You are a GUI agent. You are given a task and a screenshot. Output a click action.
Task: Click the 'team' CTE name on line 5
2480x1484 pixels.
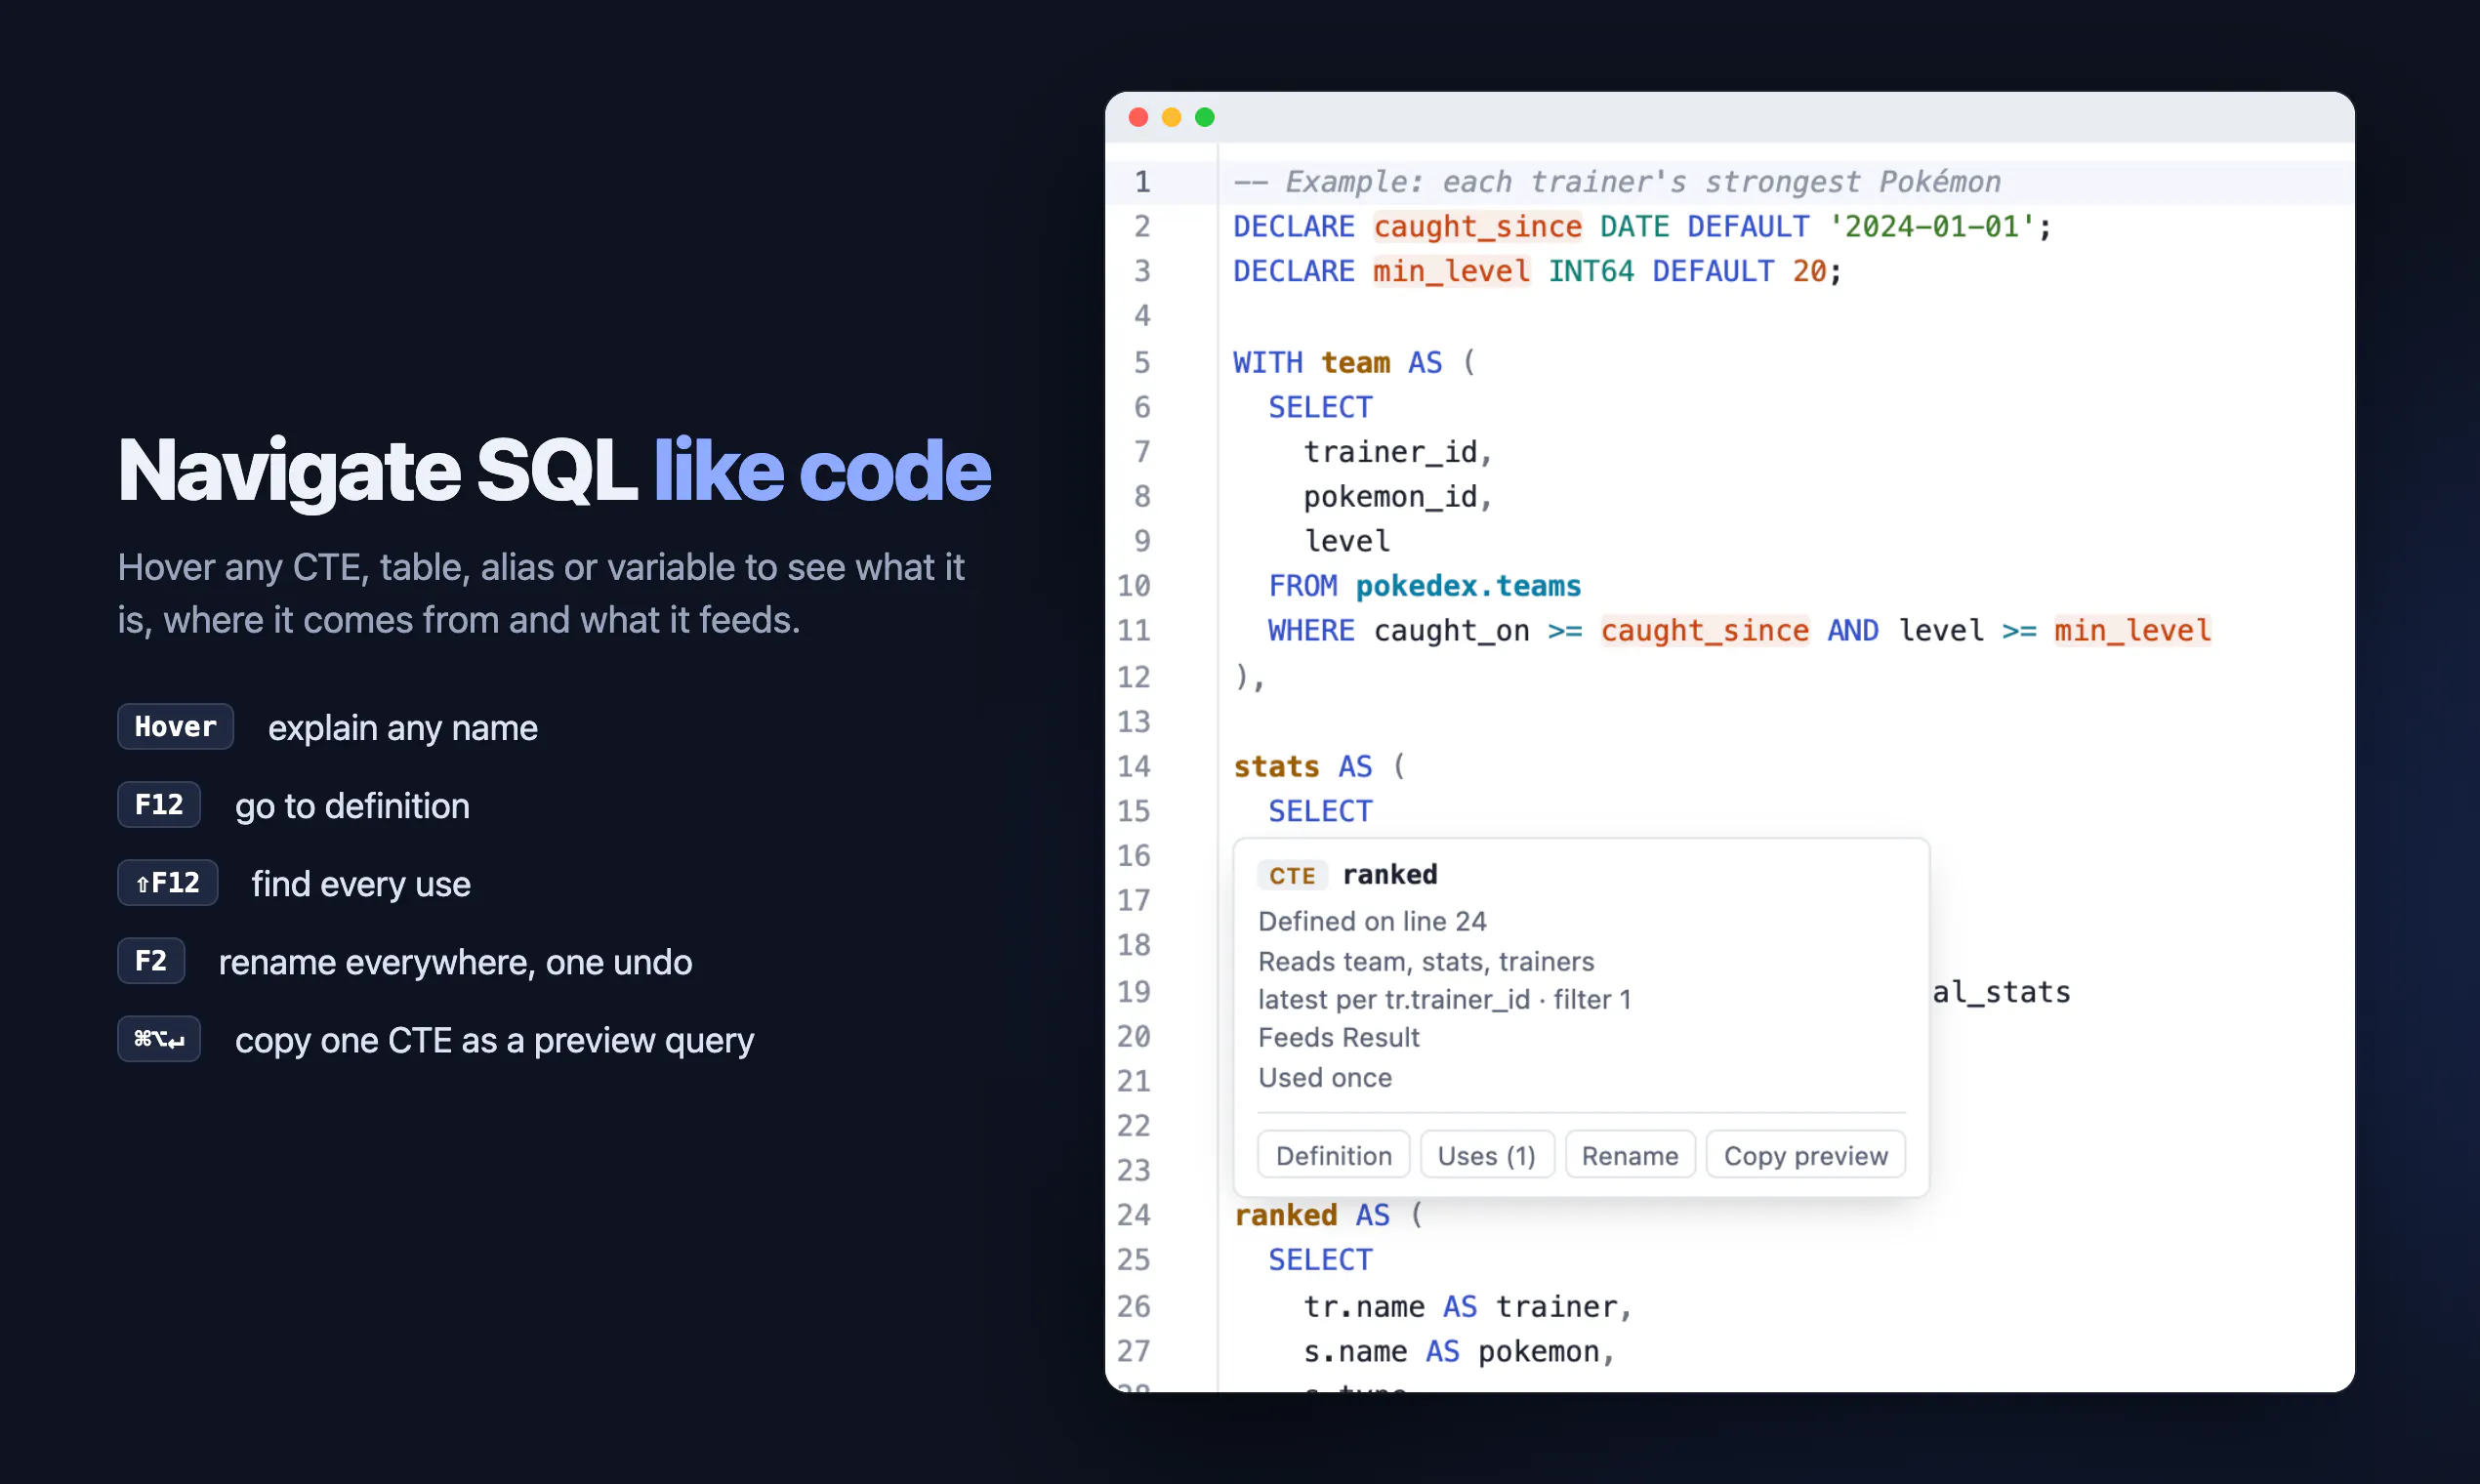pos(1355,362)
